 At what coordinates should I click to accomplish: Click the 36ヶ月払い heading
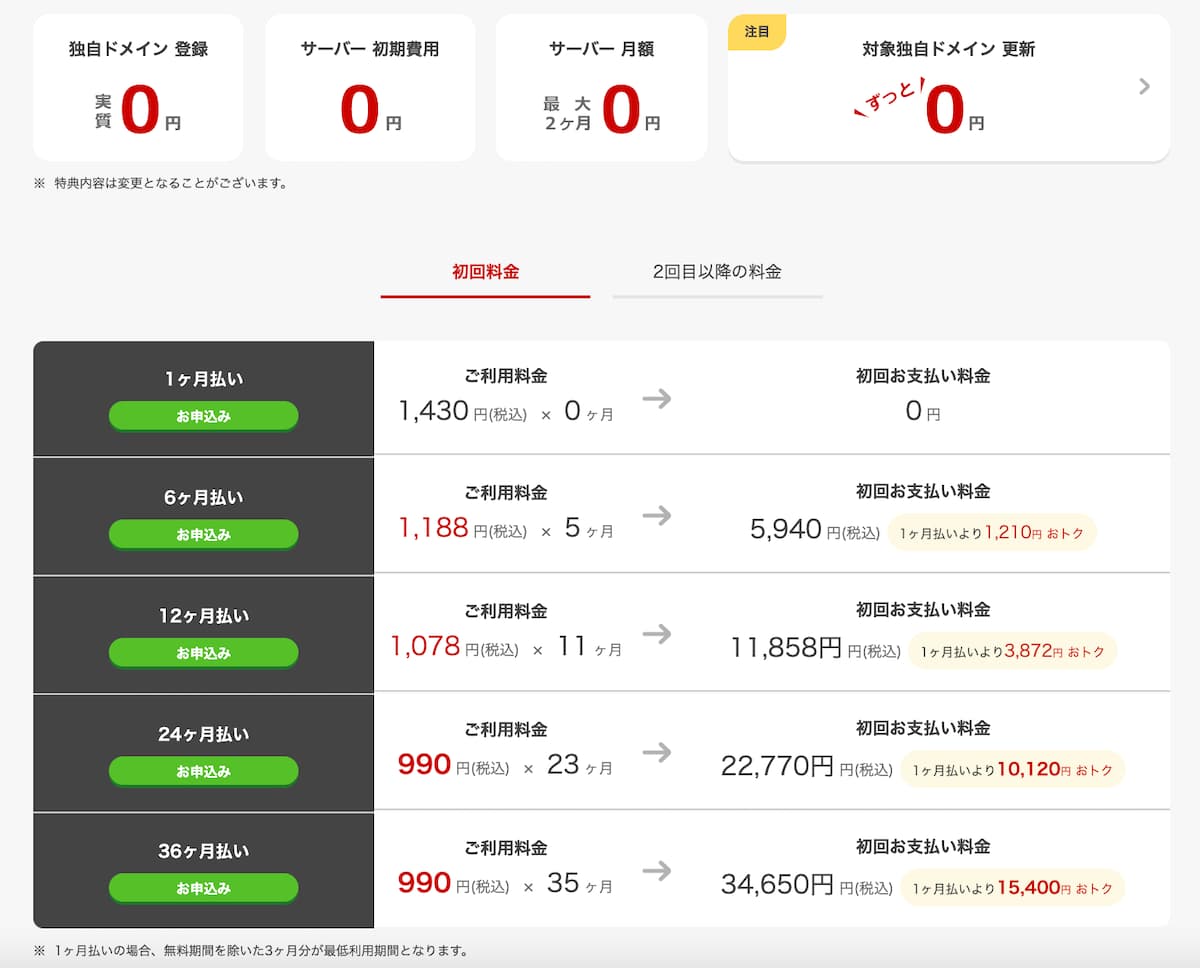204,852
